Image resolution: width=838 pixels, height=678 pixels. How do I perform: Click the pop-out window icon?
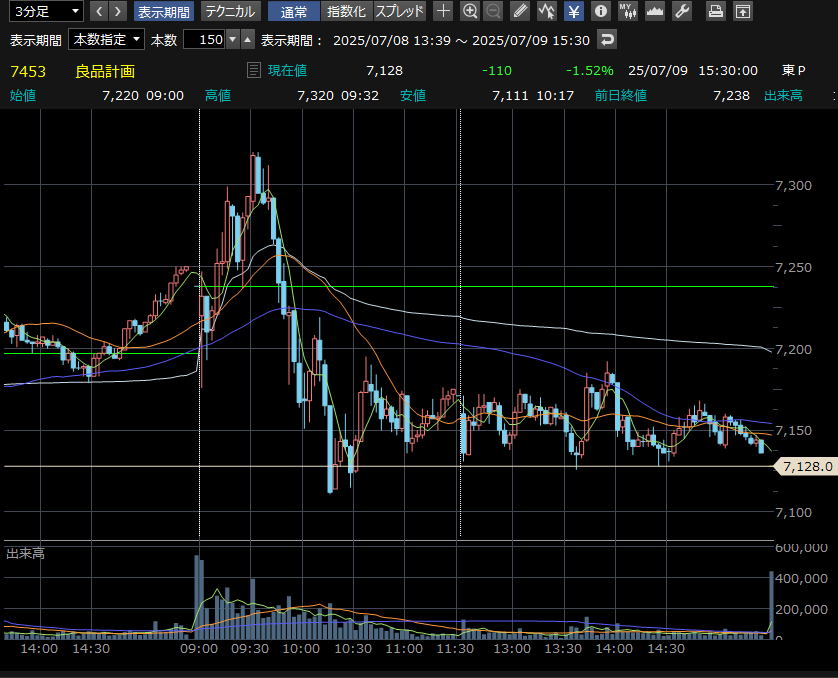743,12
